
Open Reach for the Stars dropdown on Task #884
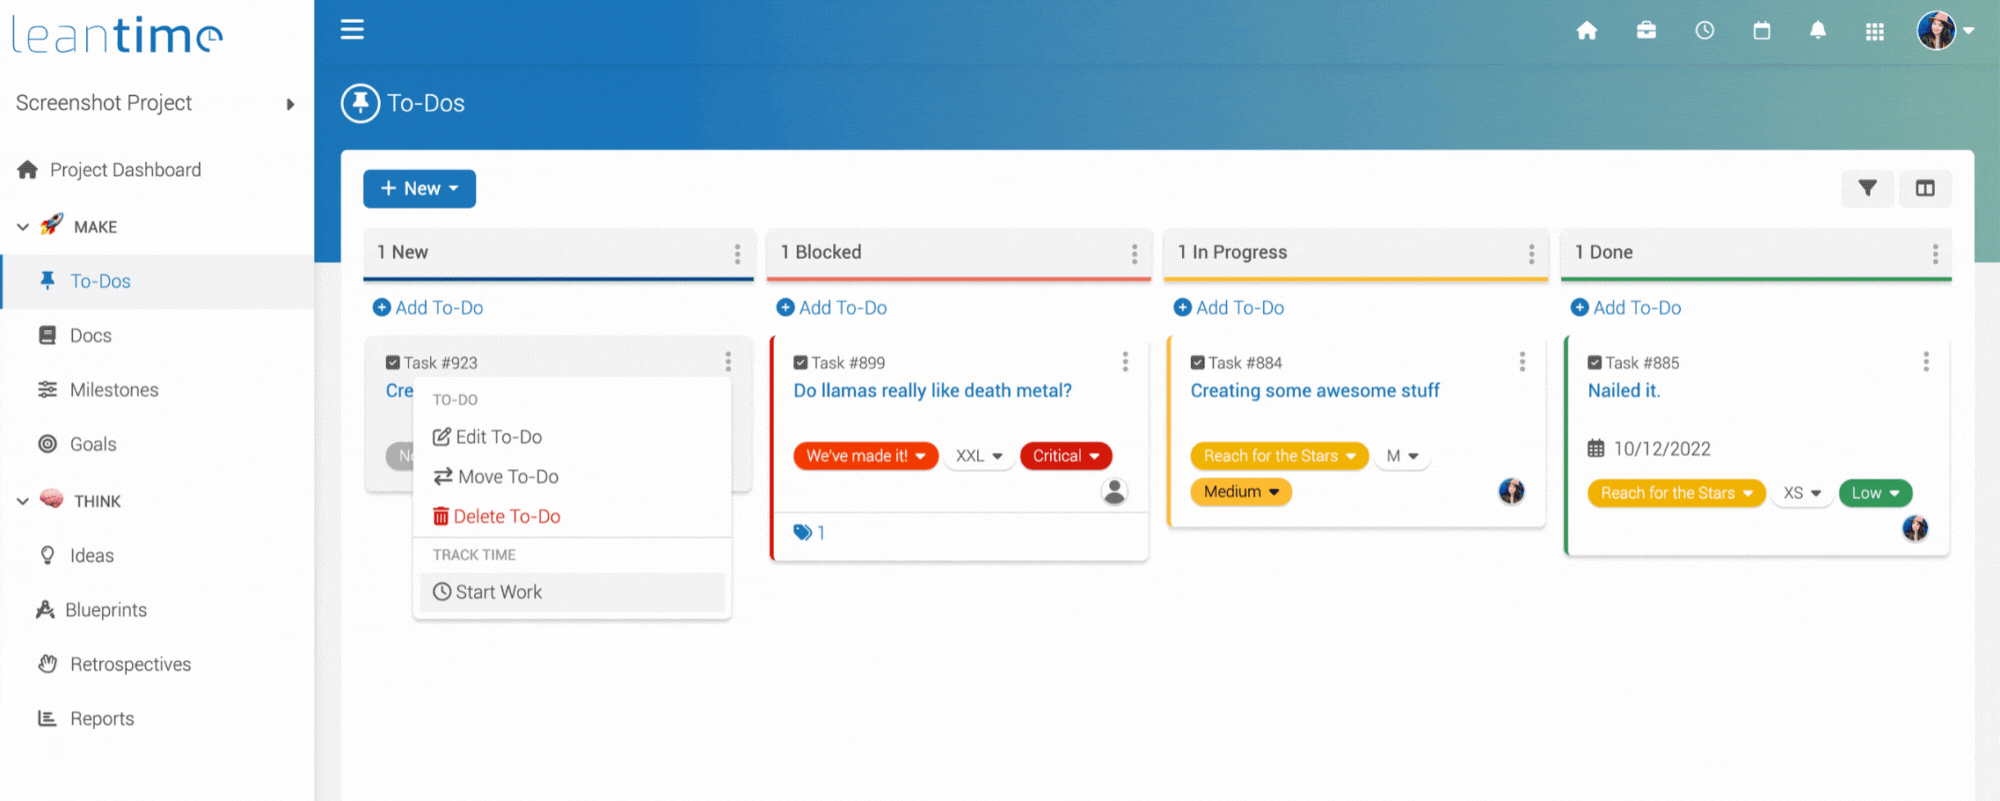1279,455
